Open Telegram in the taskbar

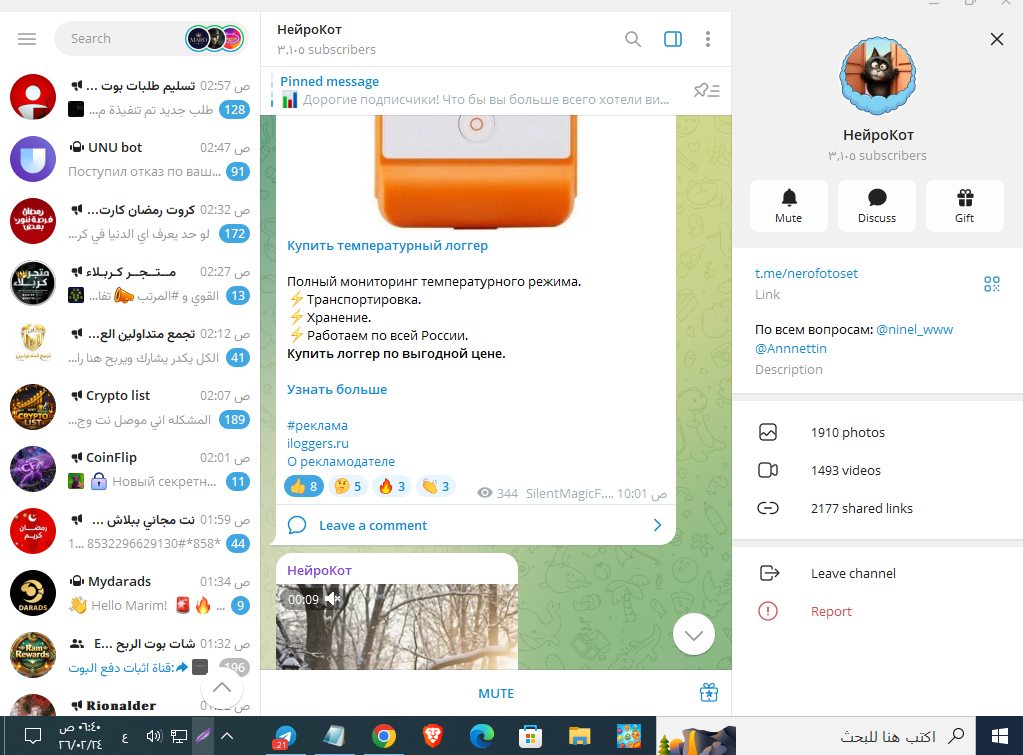[x=285, y=736]
